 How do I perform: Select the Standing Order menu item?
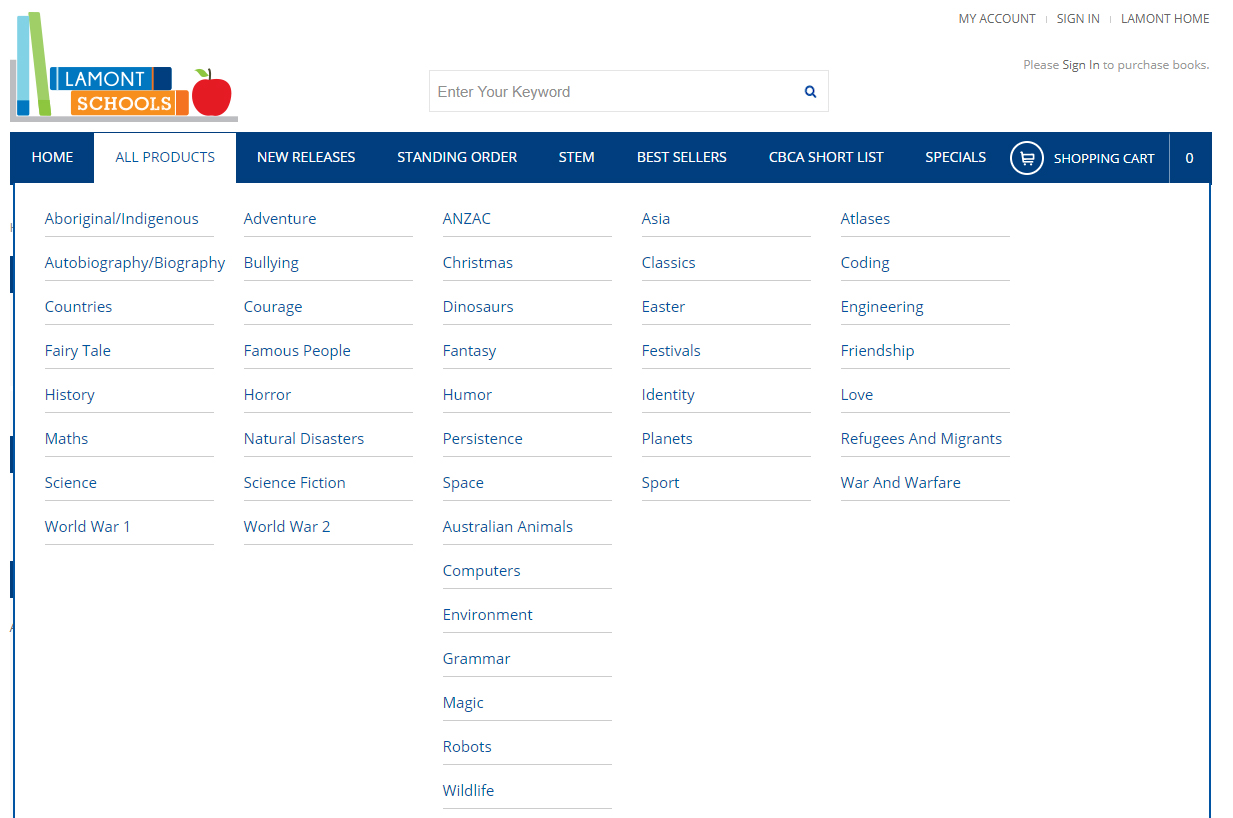(457, 157)
